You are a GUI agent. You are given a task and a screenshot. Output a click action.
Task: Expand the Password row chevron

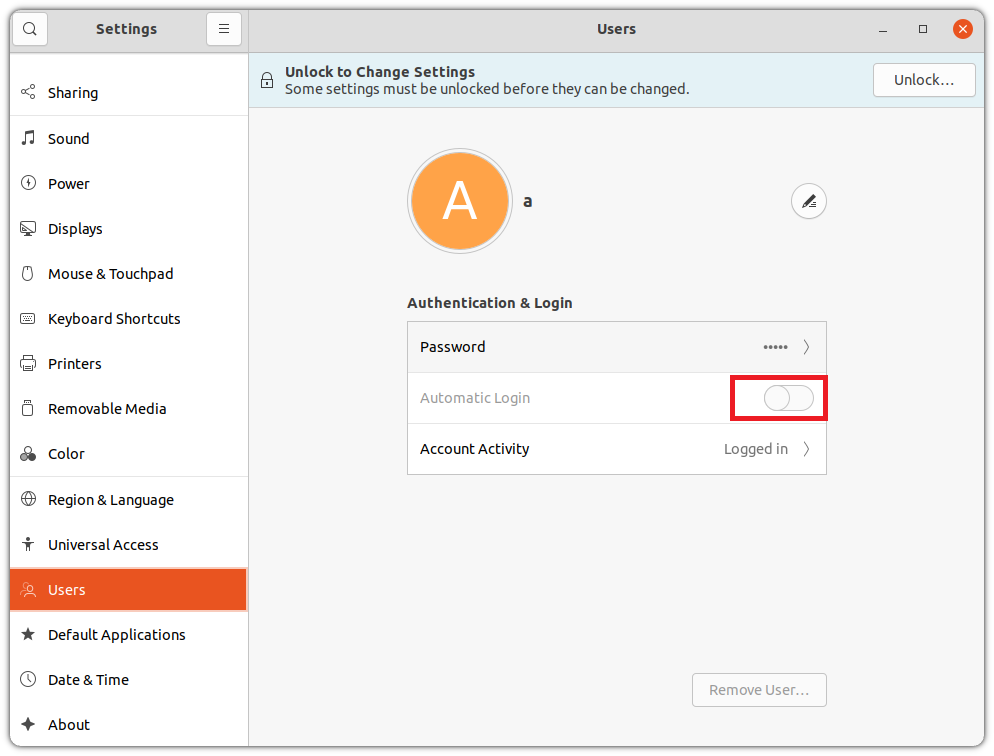pyautogui.click(x=806, y=347)
